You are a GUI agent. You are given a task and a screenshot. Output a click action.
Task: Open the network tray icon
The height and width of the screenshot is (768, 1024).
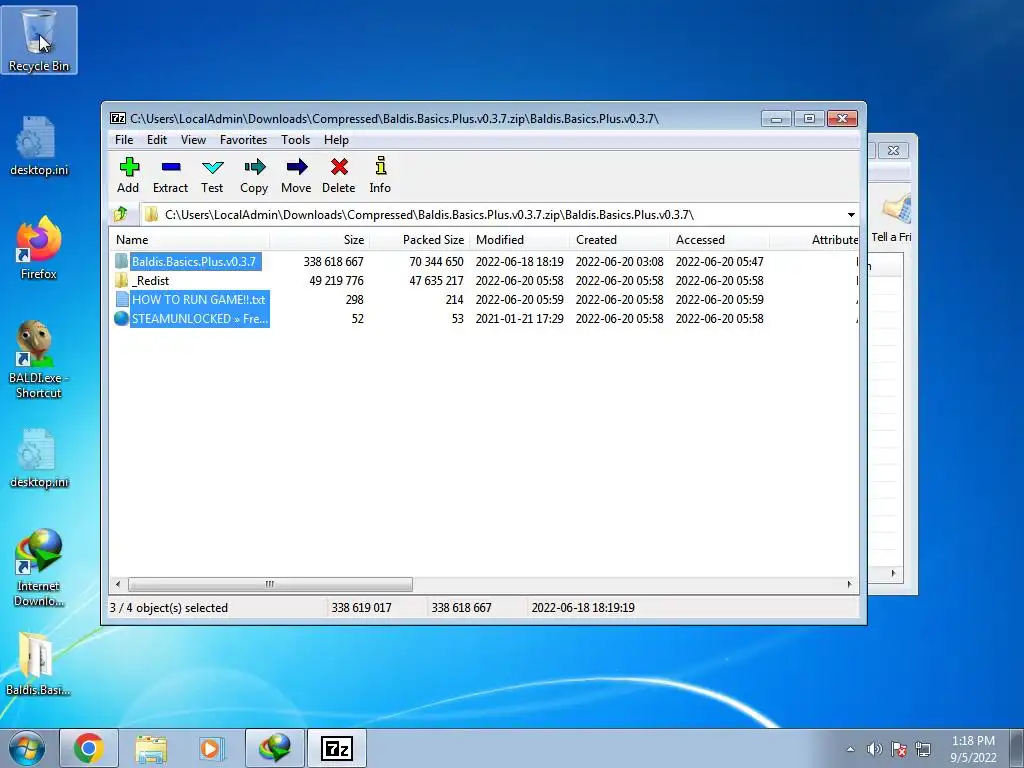(x=923, y=749)
